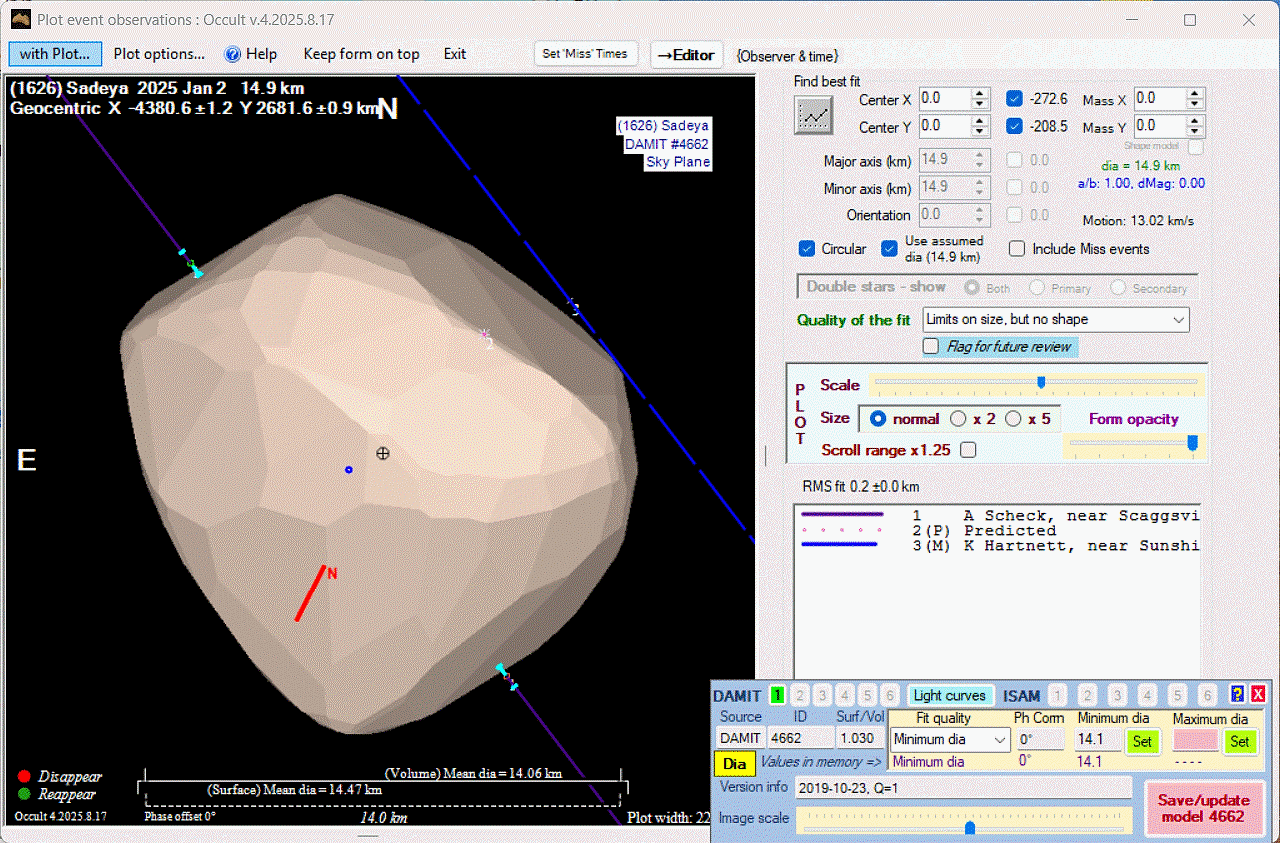Close the DAMIT panel with red X
1280x843 pixels.
click(x=1258, y=695)
